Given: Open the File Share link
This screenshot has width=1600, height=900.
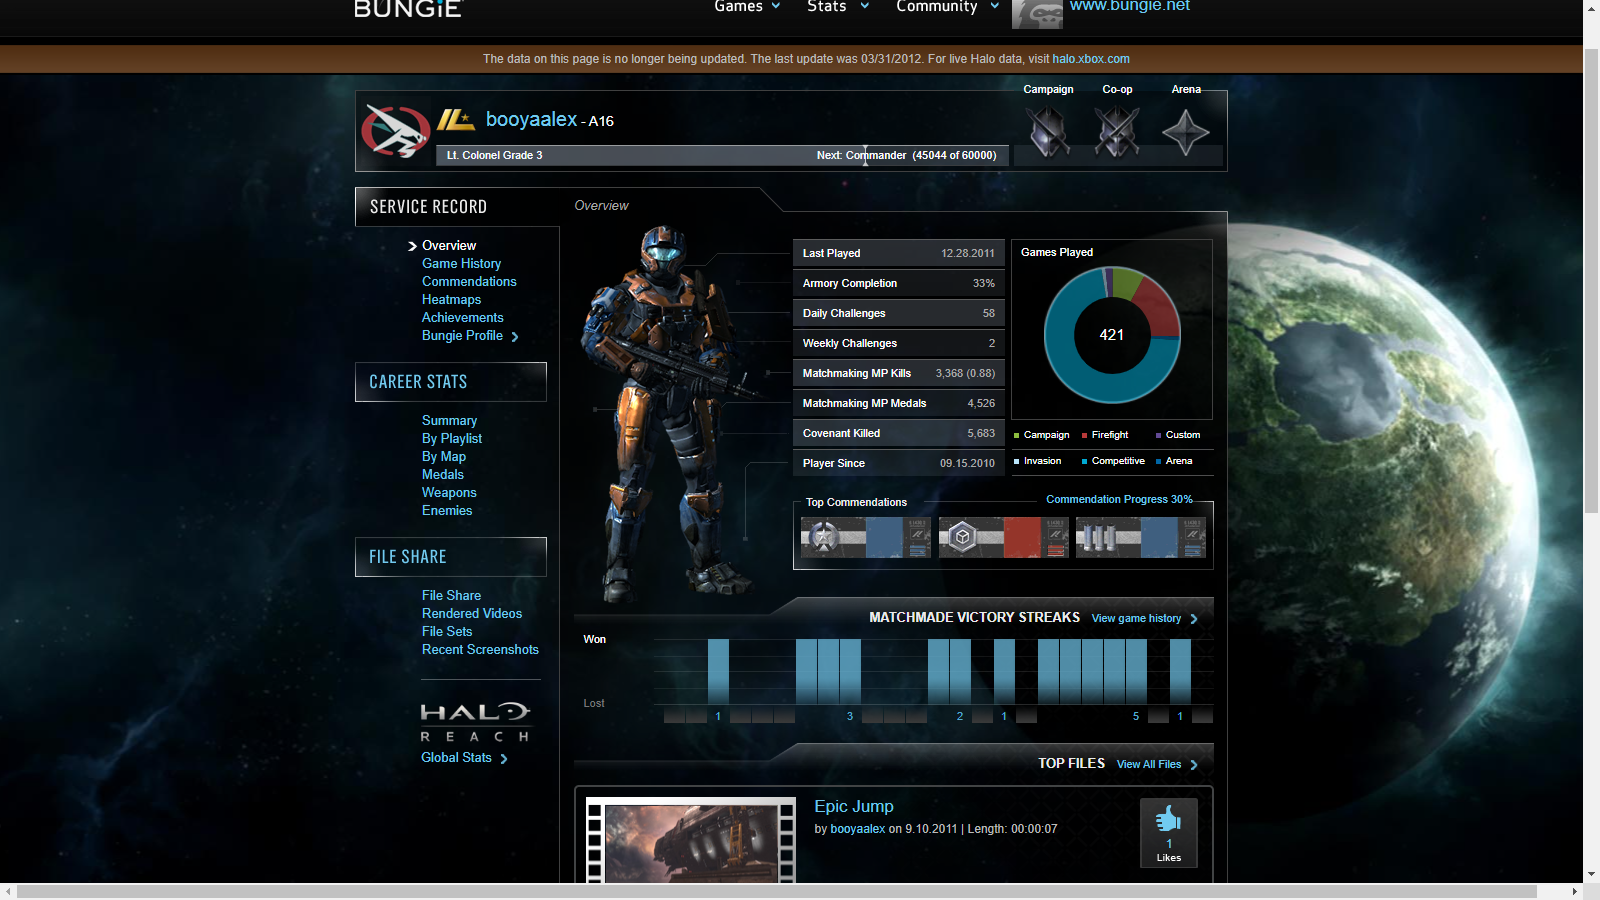Looking at the screenshot, I should [x=451, y=595].
